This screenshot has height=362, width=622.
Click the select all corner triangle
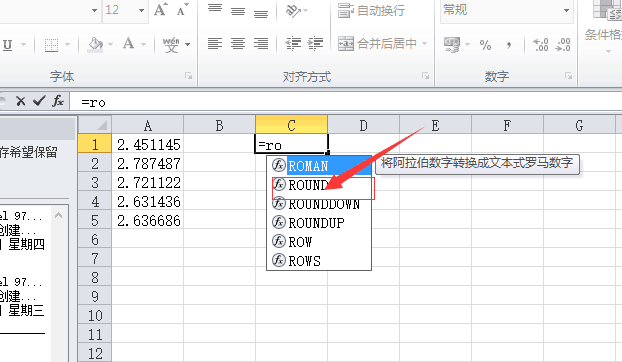coord(95,125)
